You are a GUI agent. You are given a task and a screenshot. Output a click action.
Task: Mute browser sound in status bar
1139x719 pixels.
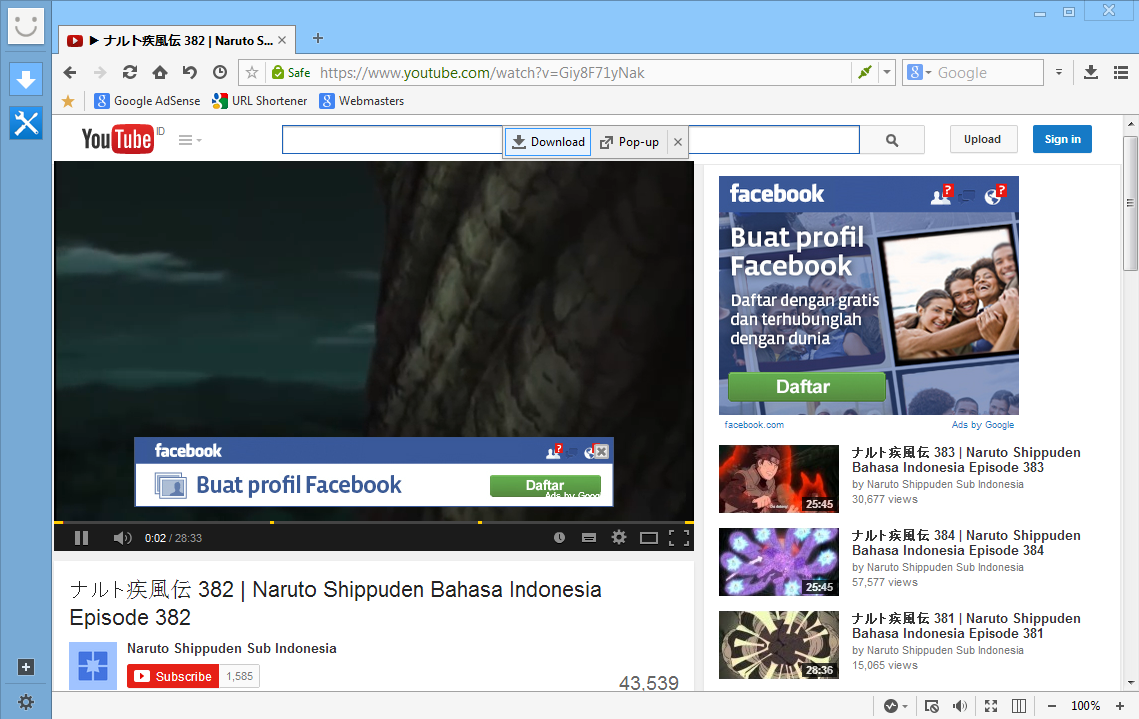[x=960, y=706]
